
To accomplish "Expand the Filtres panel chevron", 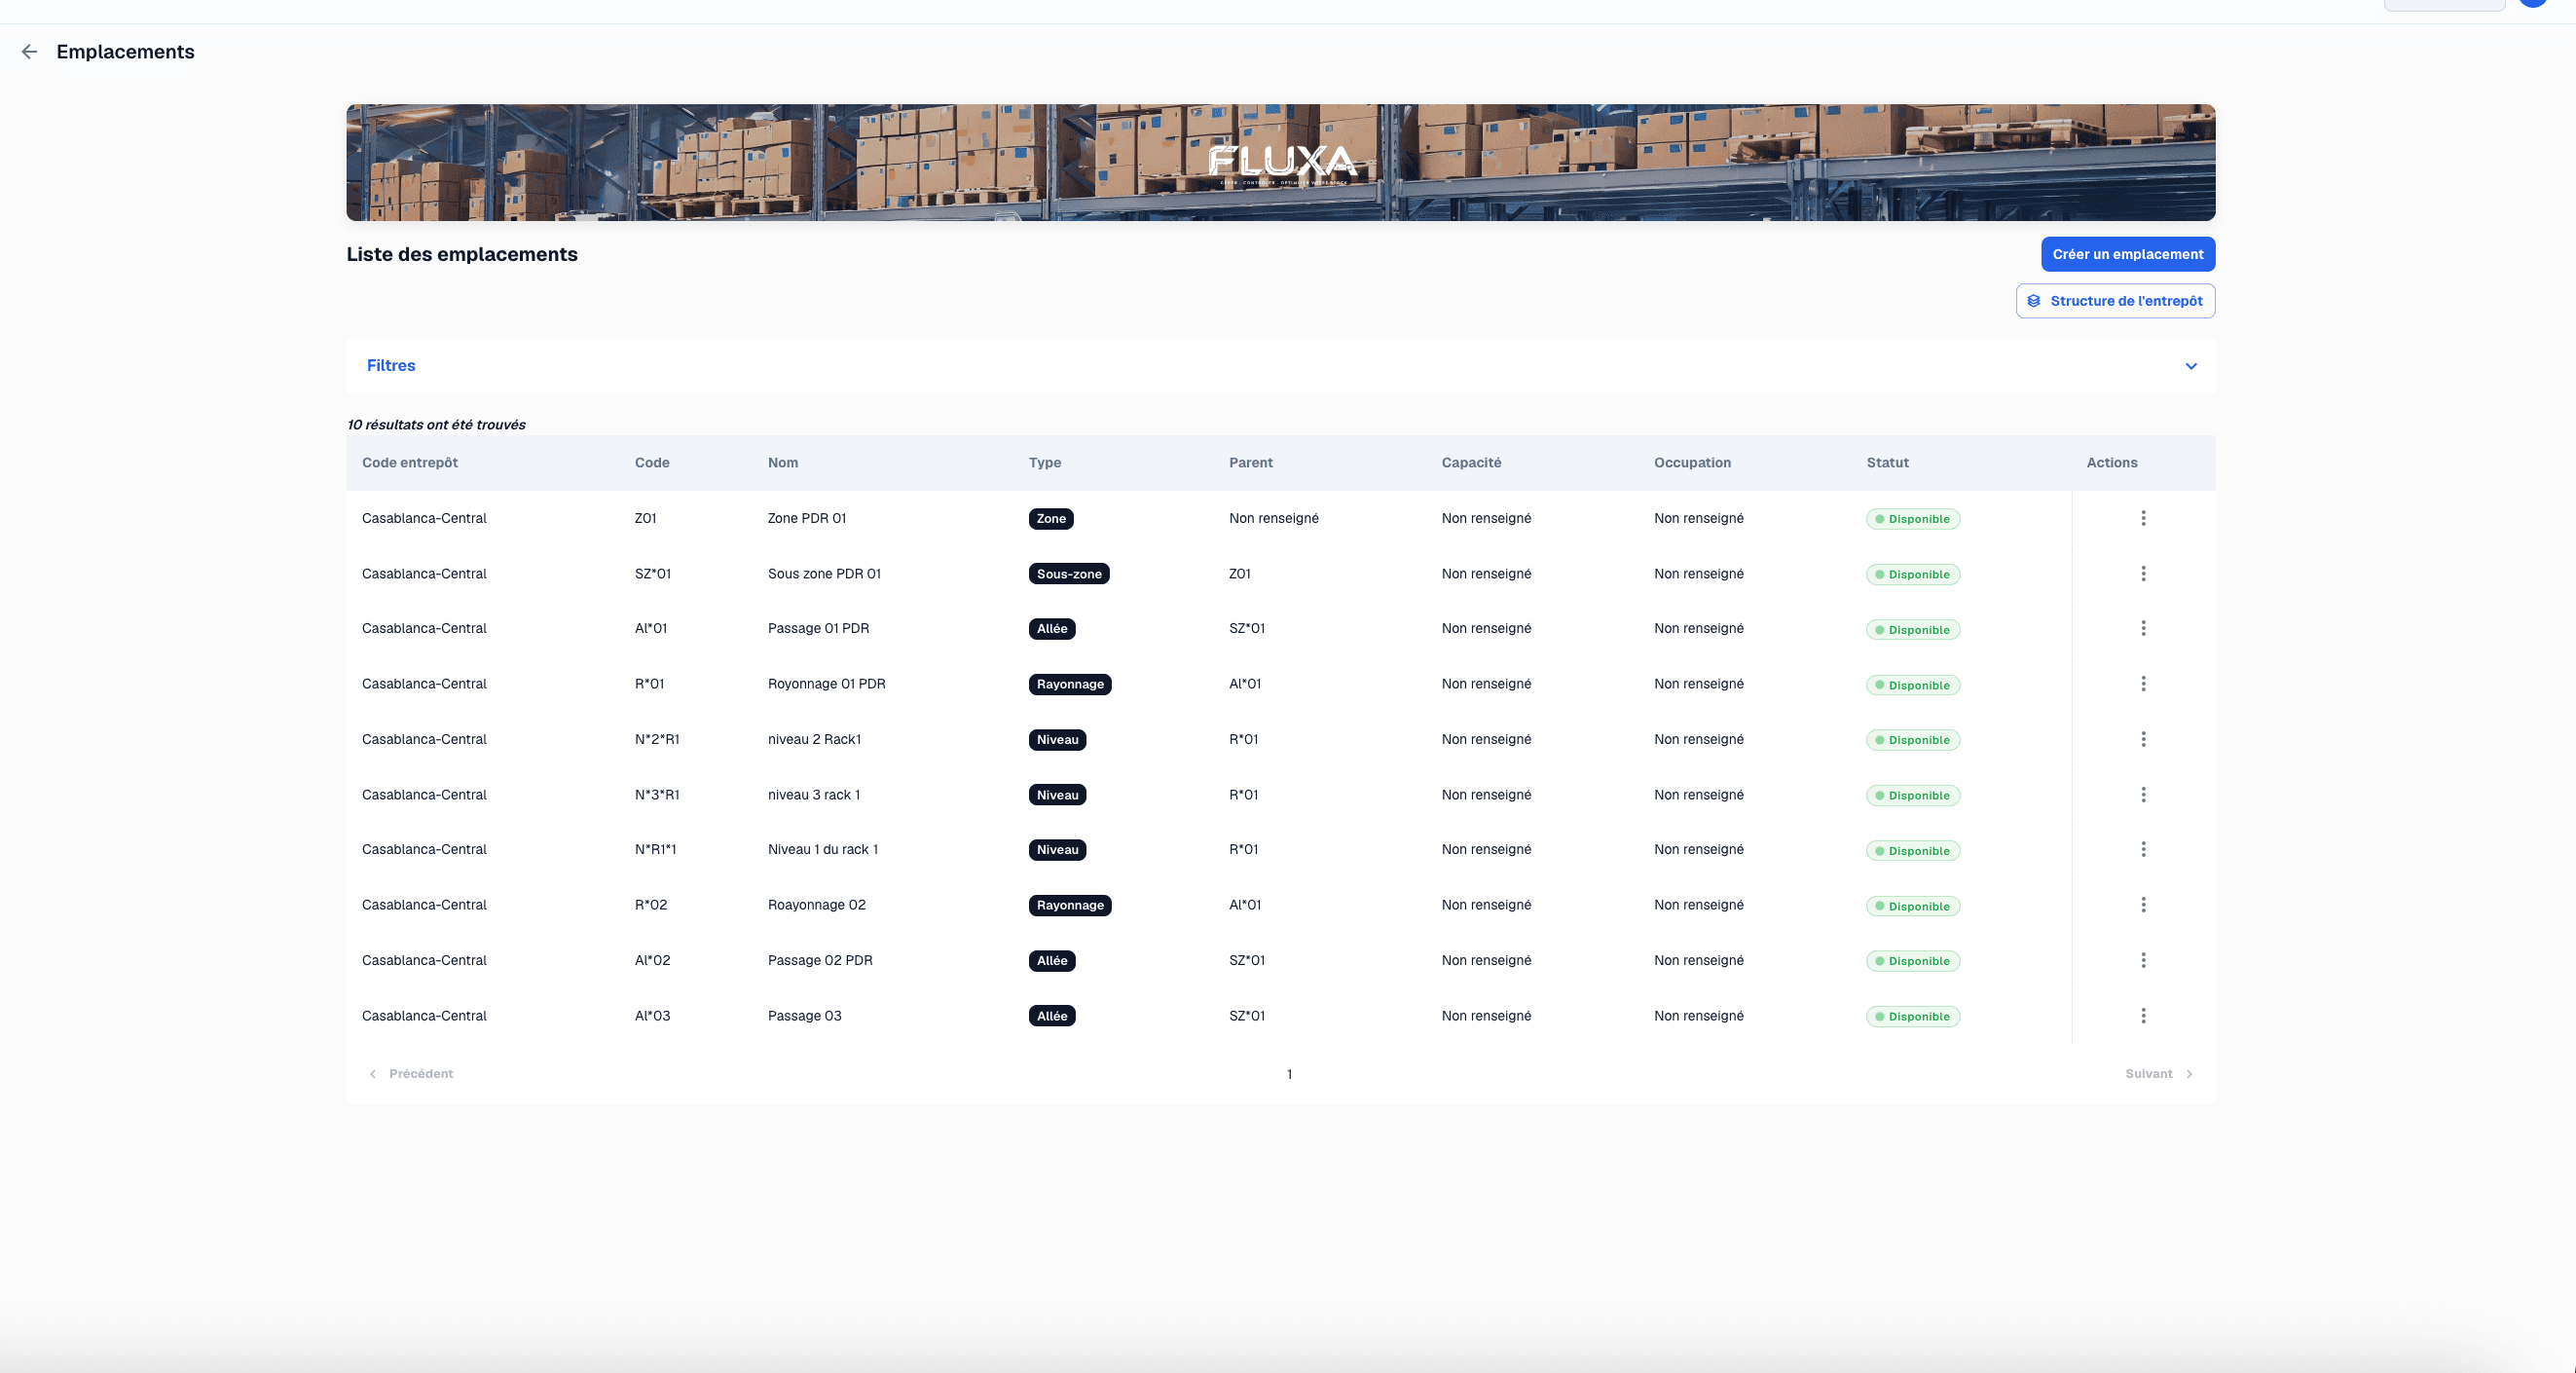I will coord(2191,366).
